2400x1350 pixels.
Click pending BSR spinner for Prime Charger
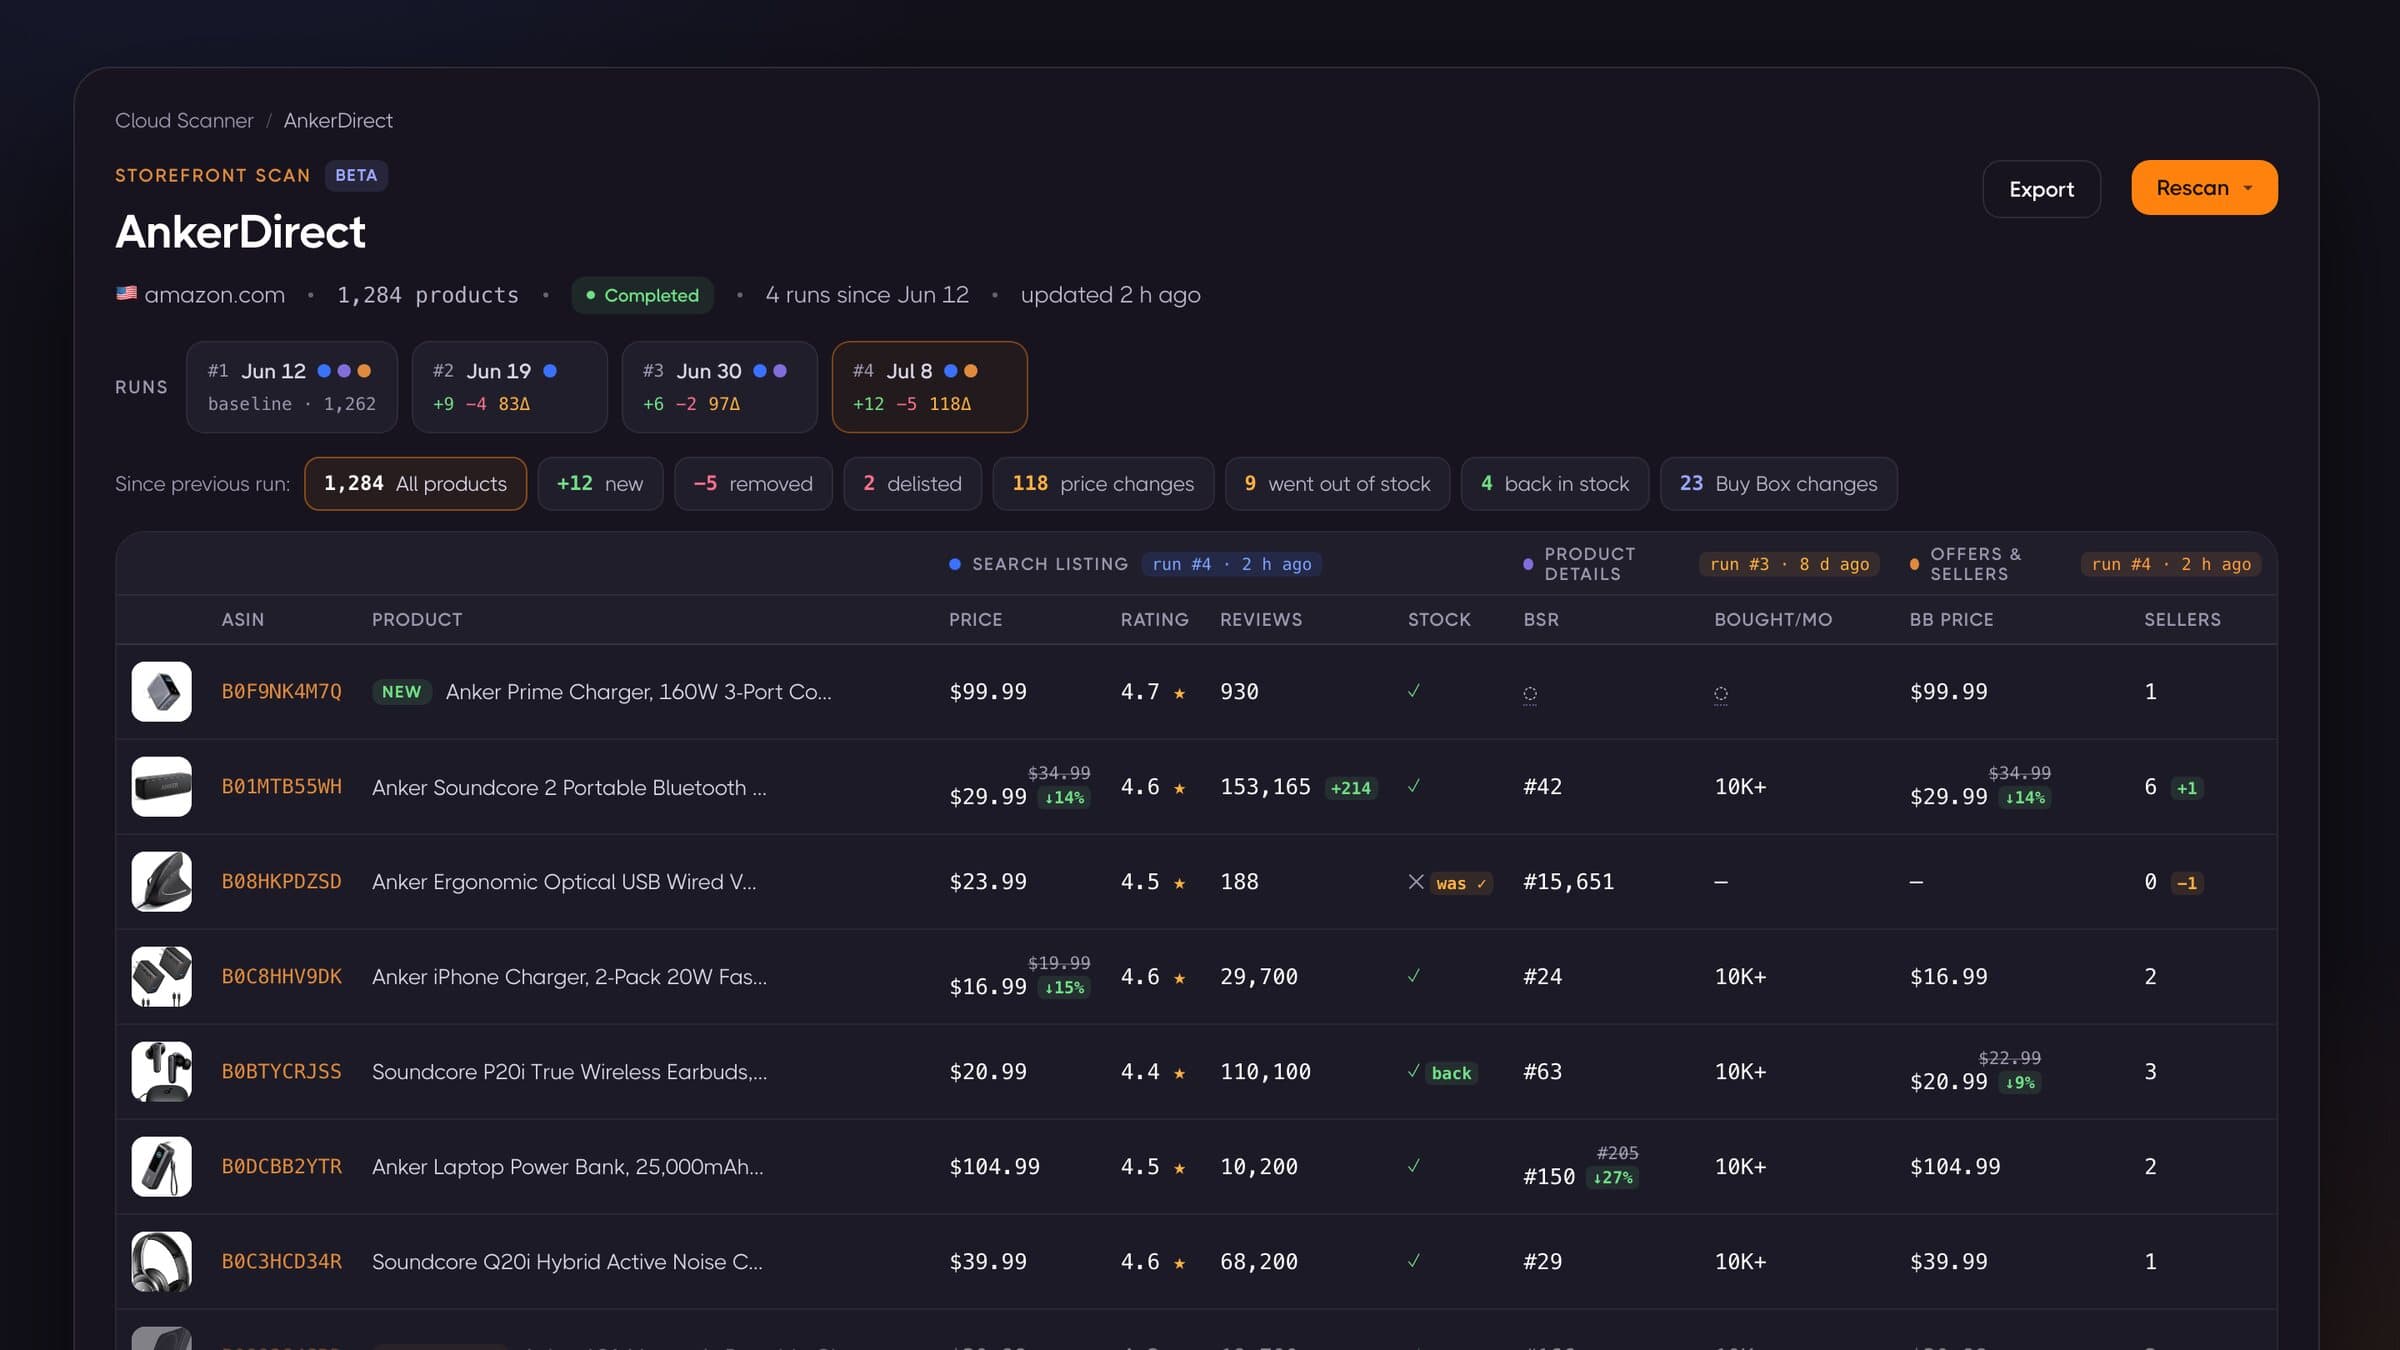coord(1530,693)
